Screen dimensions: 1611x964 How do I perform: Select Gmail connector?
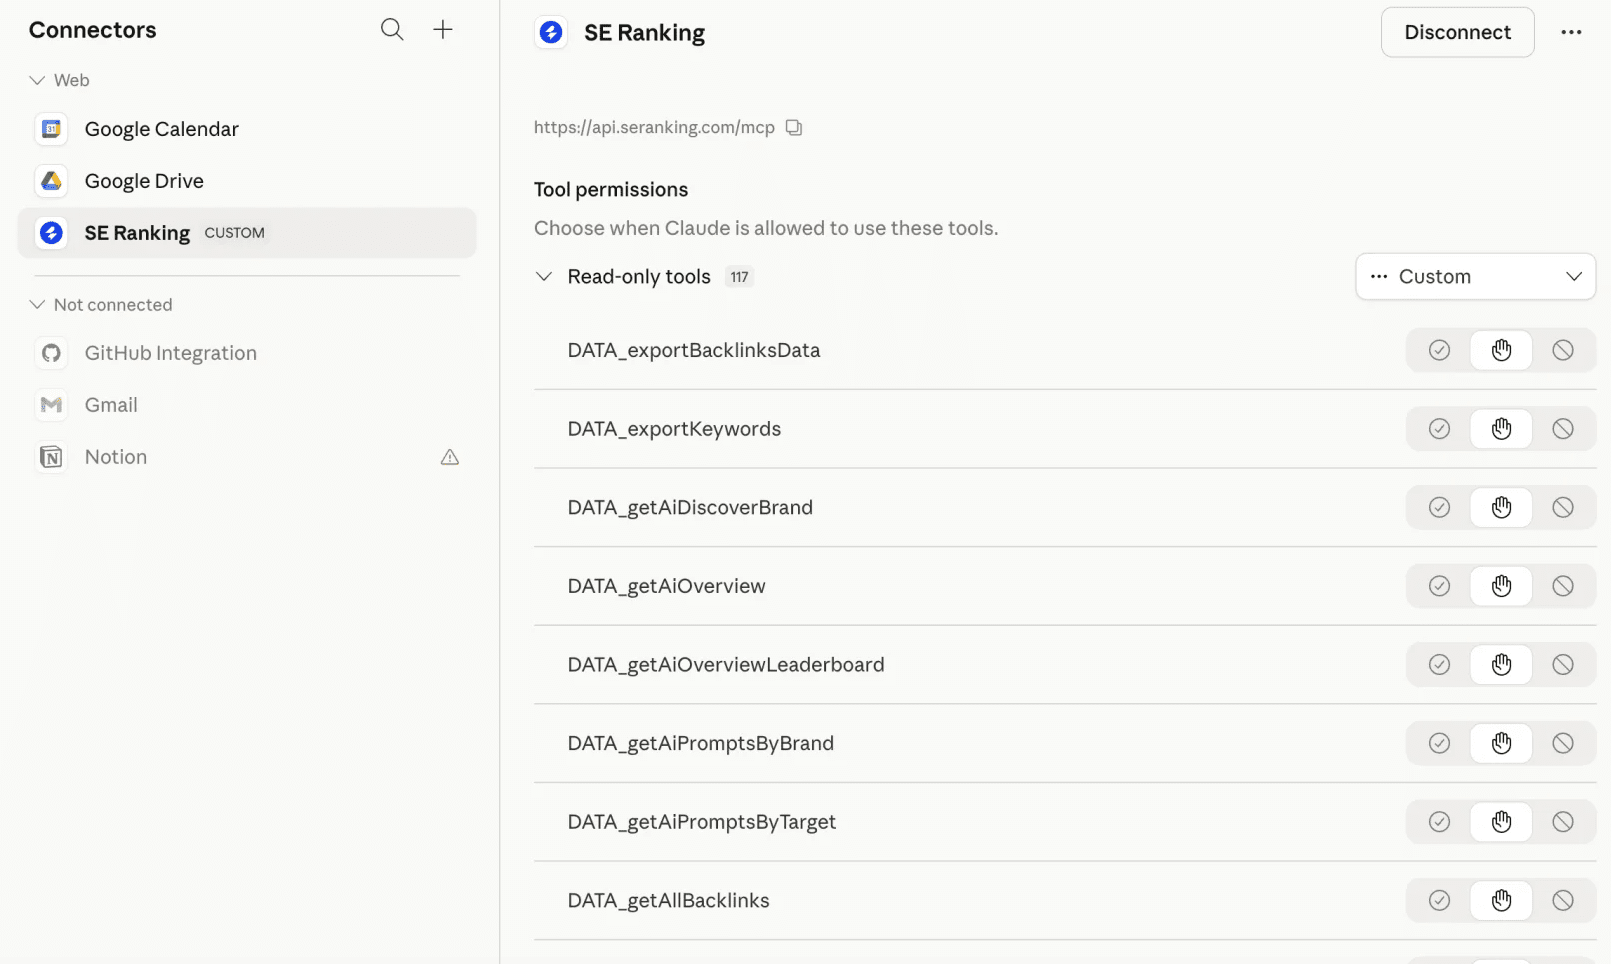[x=247, y=405]
